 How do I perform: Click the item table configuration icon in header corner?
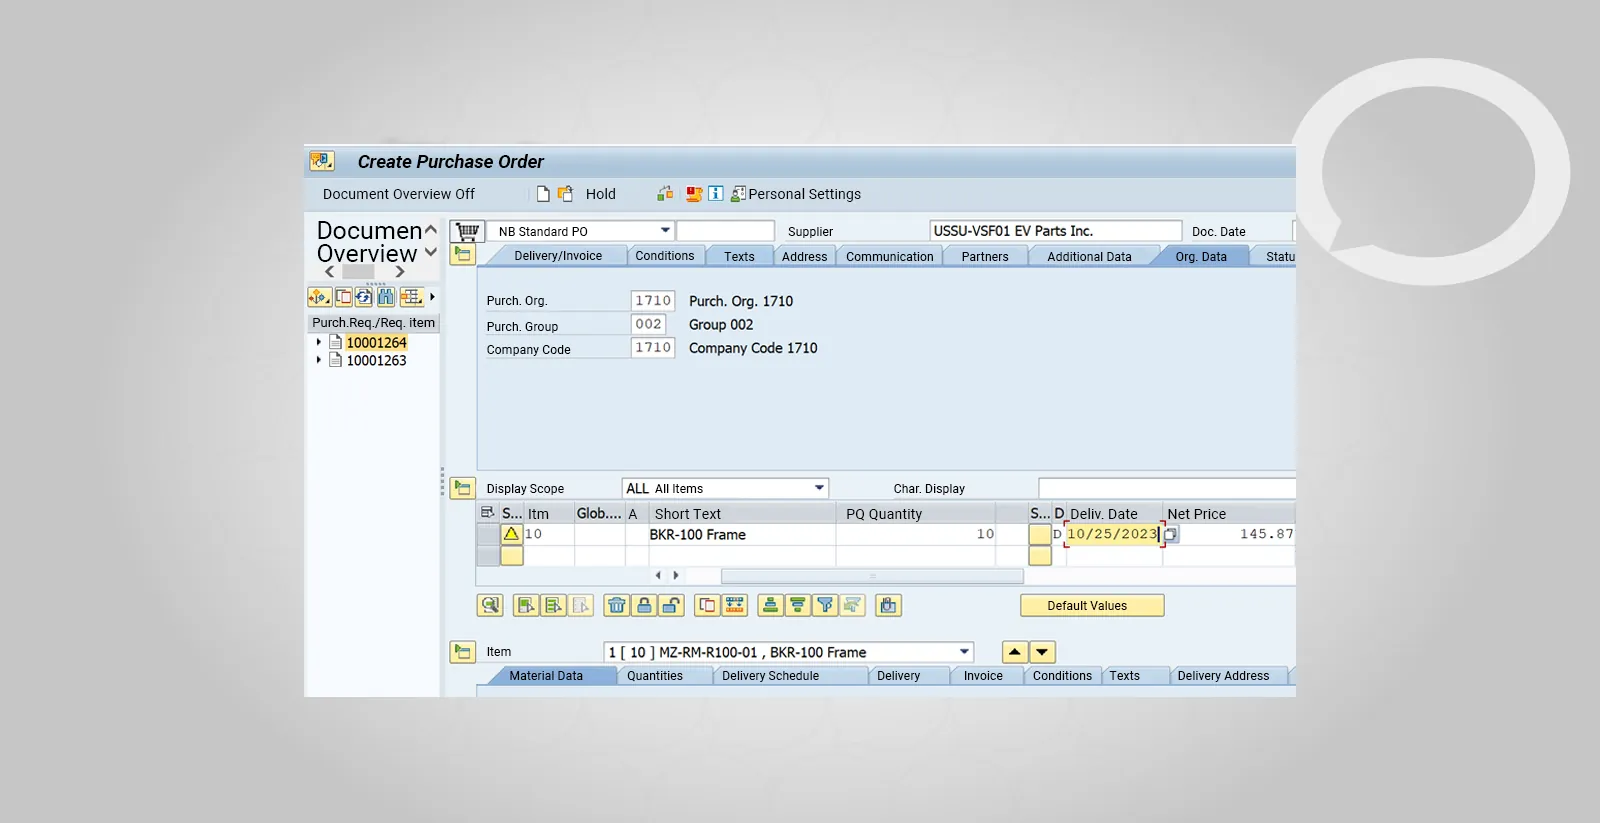[488, 513]
